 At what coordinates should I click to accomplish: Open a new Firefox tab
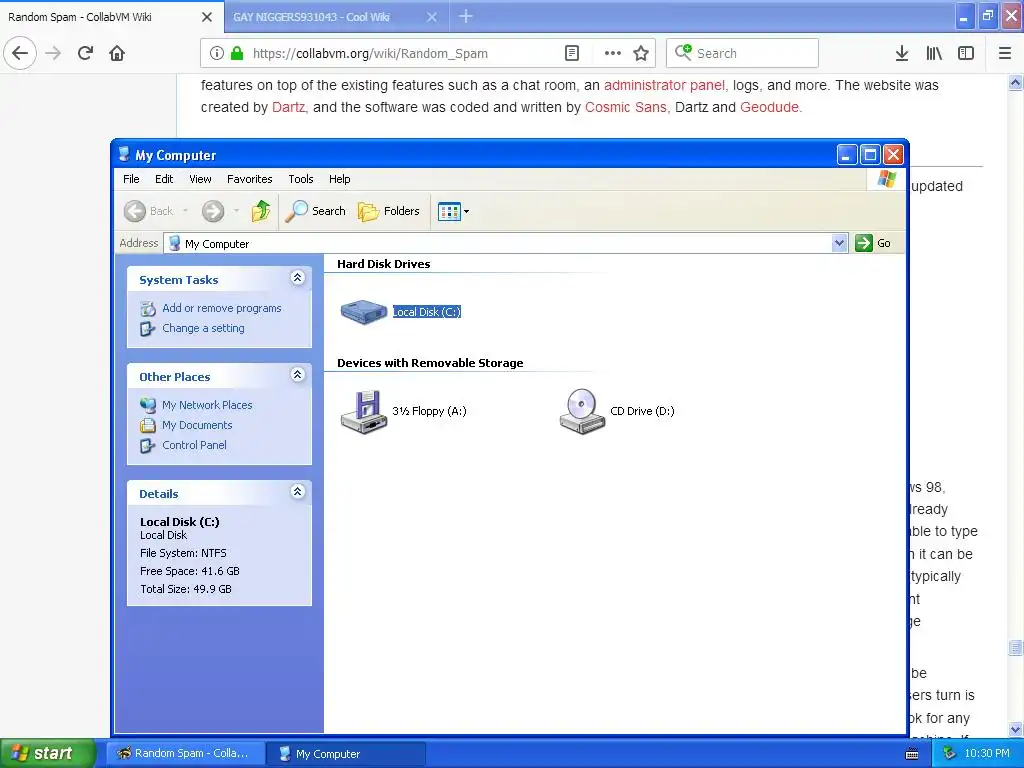tap(466, 16)
